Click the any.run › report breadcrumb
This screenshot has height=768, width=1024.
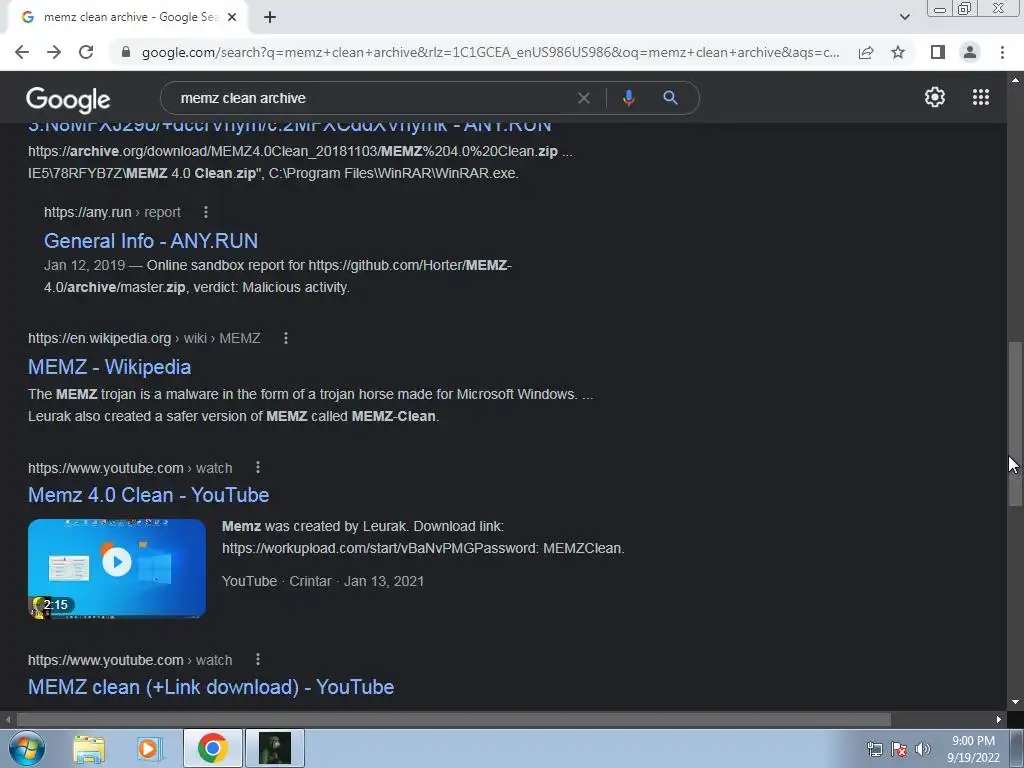click(x=112, y=212)
